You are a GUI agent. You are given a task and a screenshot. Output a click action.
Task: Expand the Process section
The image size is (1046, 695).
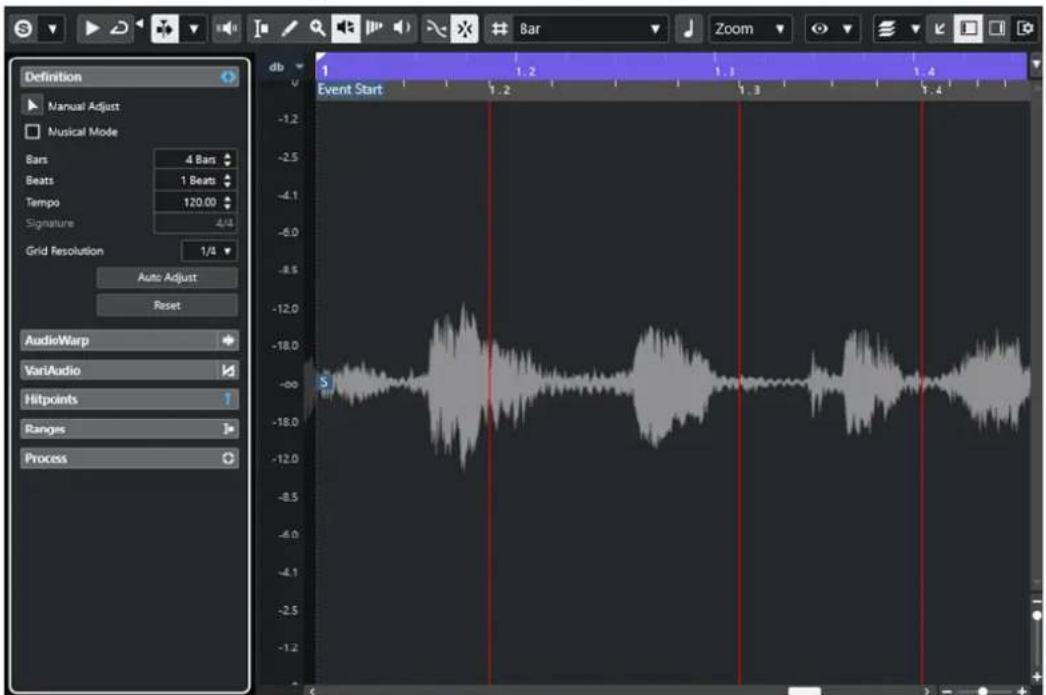129,458
